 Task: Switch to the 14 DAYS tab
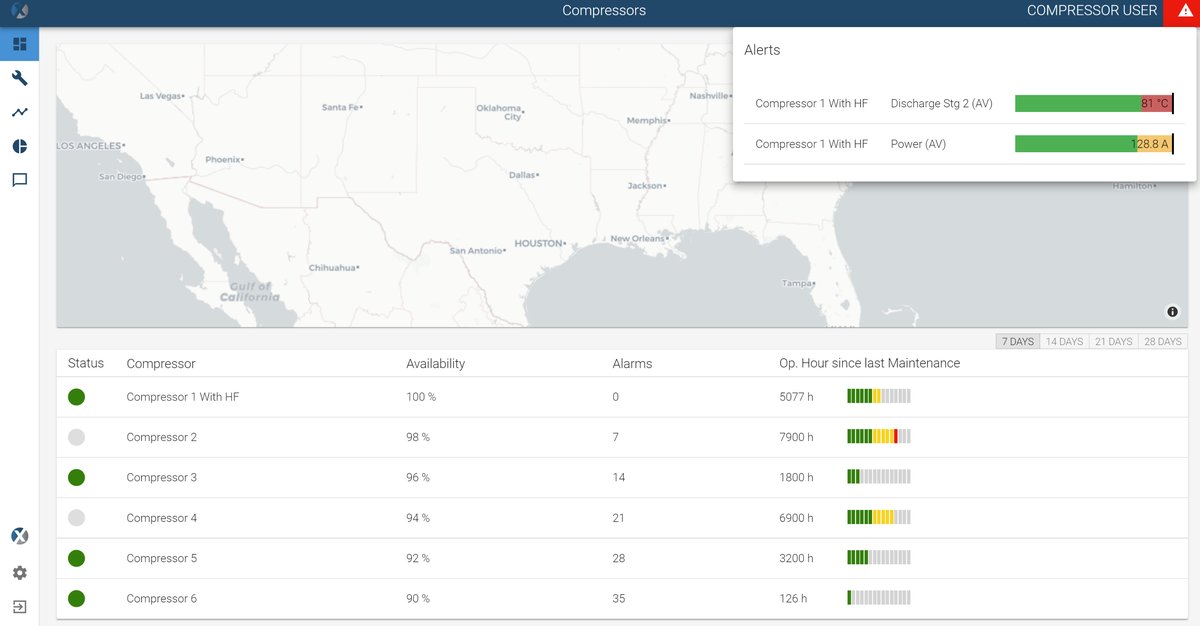click(1063, 341)
